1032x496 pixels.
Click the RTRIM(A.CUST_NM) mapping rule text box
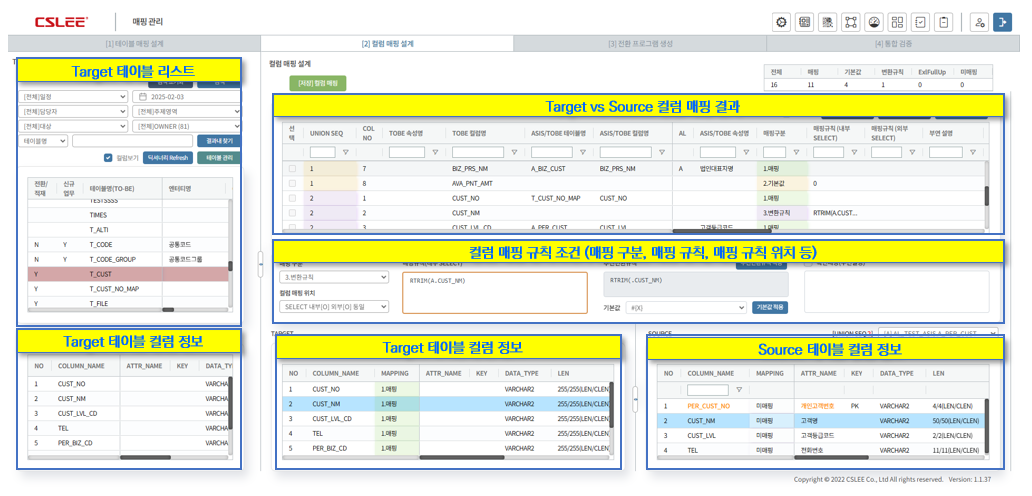click(494, 292)
